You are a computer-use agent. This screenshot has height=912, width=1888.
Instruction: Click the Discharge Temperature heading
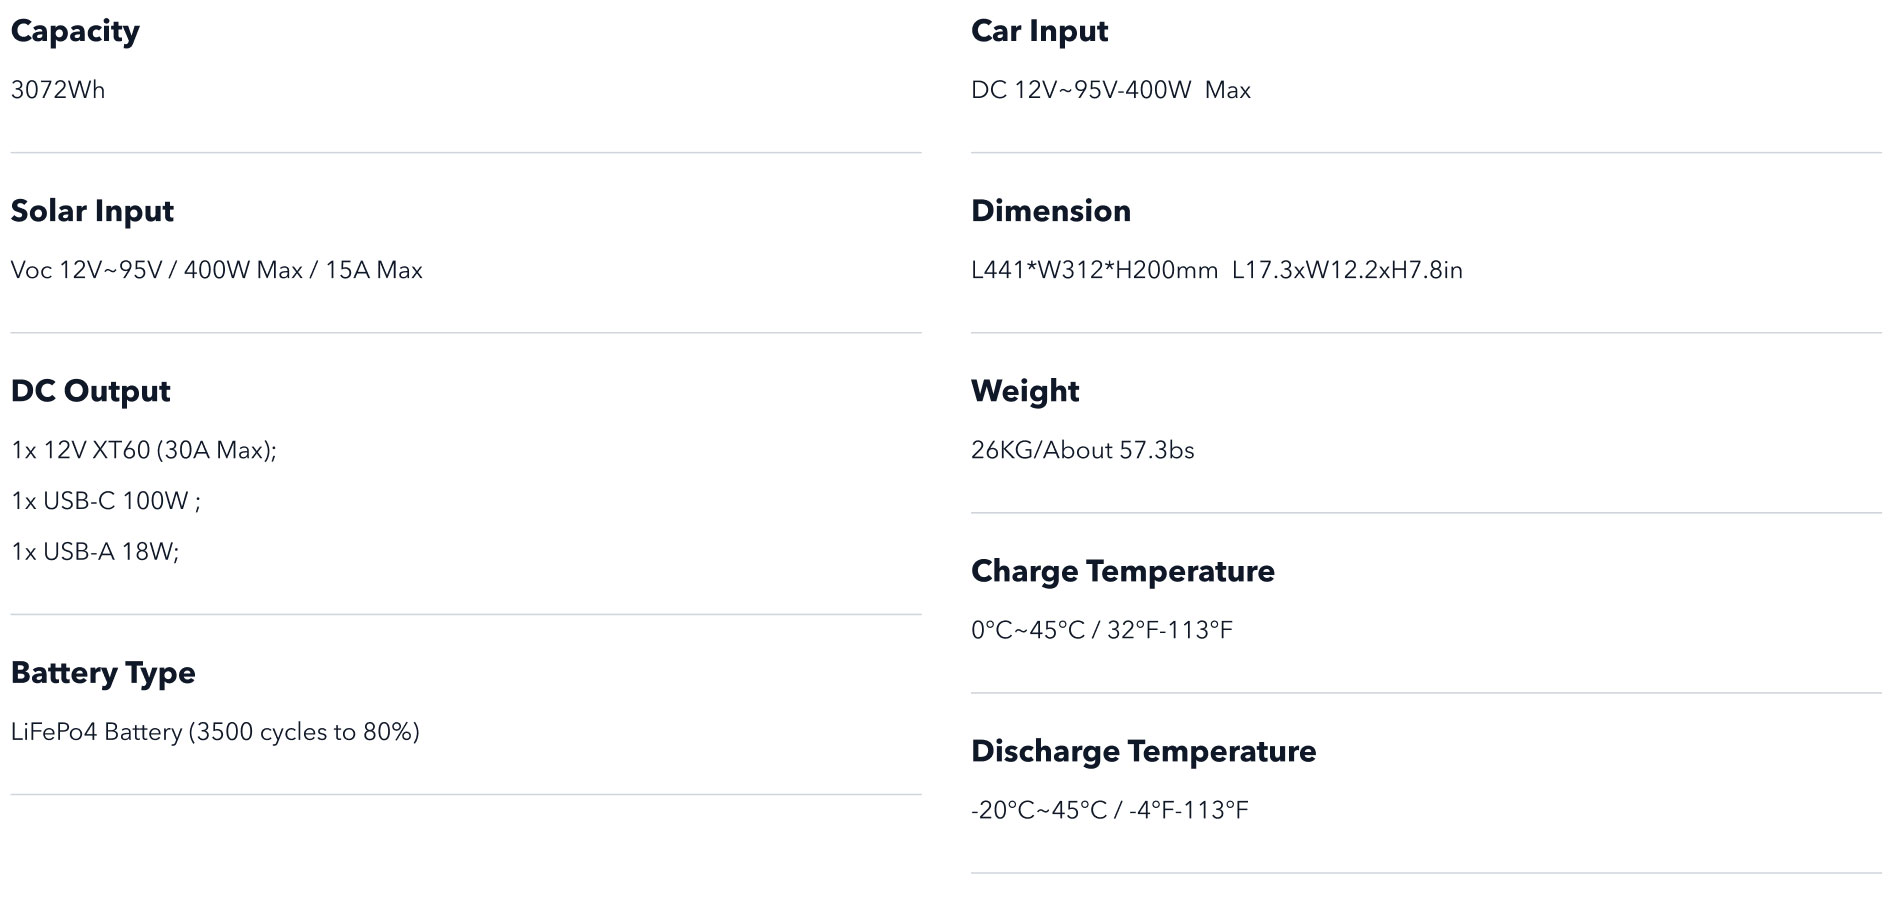1144,752
